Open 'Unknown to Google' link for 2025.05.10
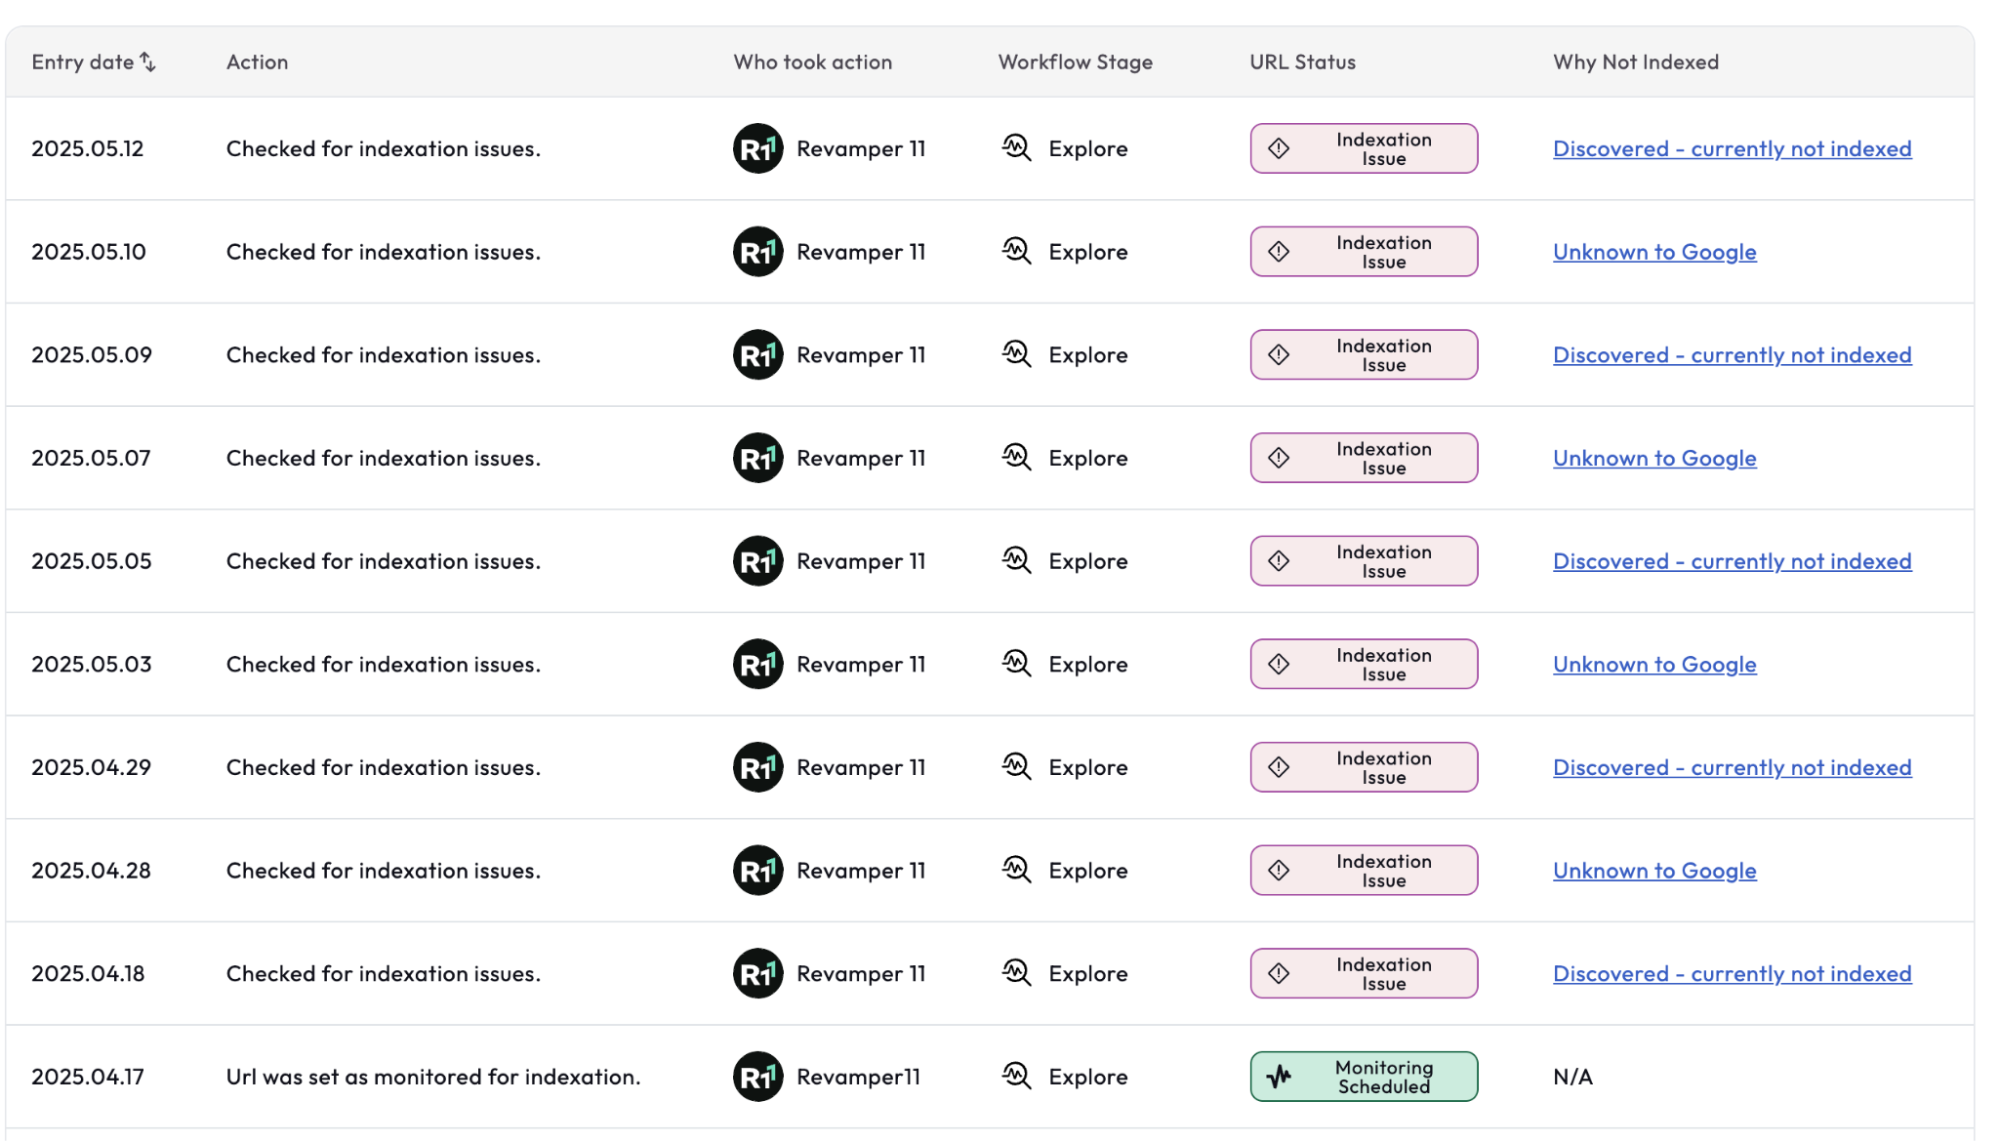Viewport: 1999px width, 1147px height. point(1654,252)
